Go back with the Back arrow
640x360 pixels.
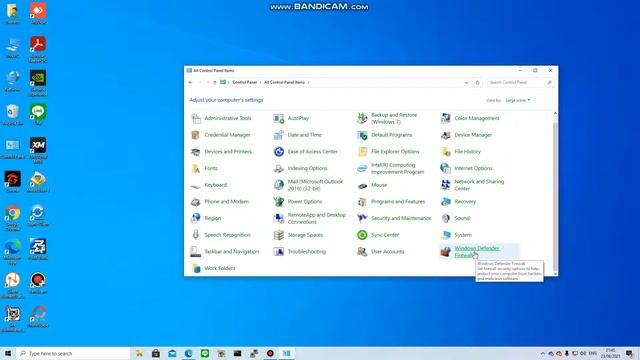click(x=190, y=82)
